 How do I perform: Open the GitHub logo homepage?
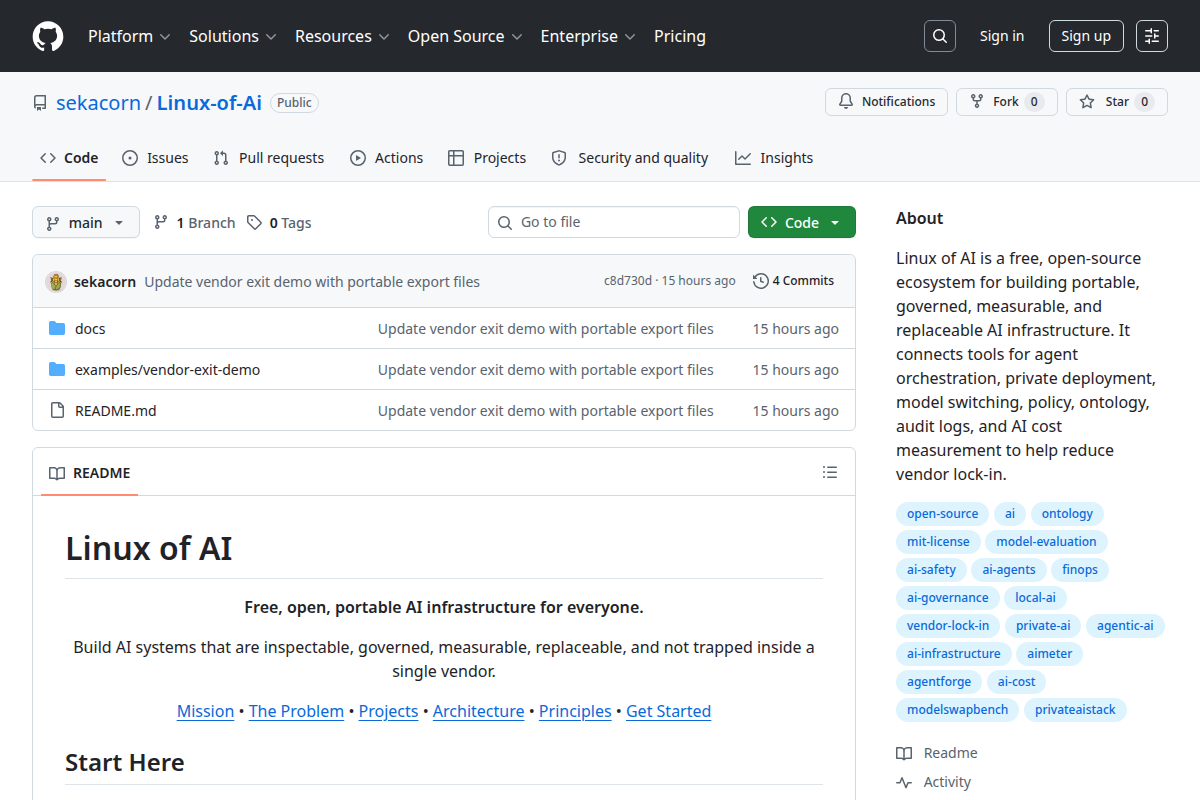[48, 36]
